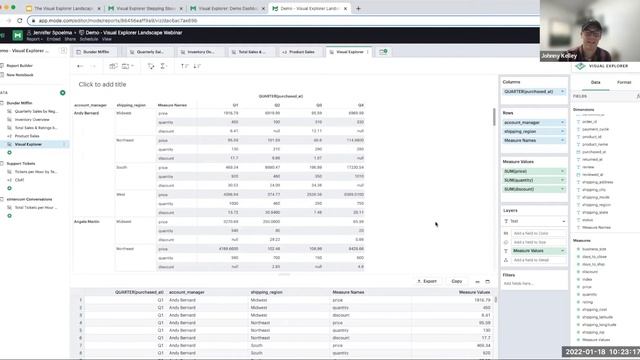The image size is (640, 360).
Task: Open SUM(discount) pill dropdown
Action: coord(562,189)
